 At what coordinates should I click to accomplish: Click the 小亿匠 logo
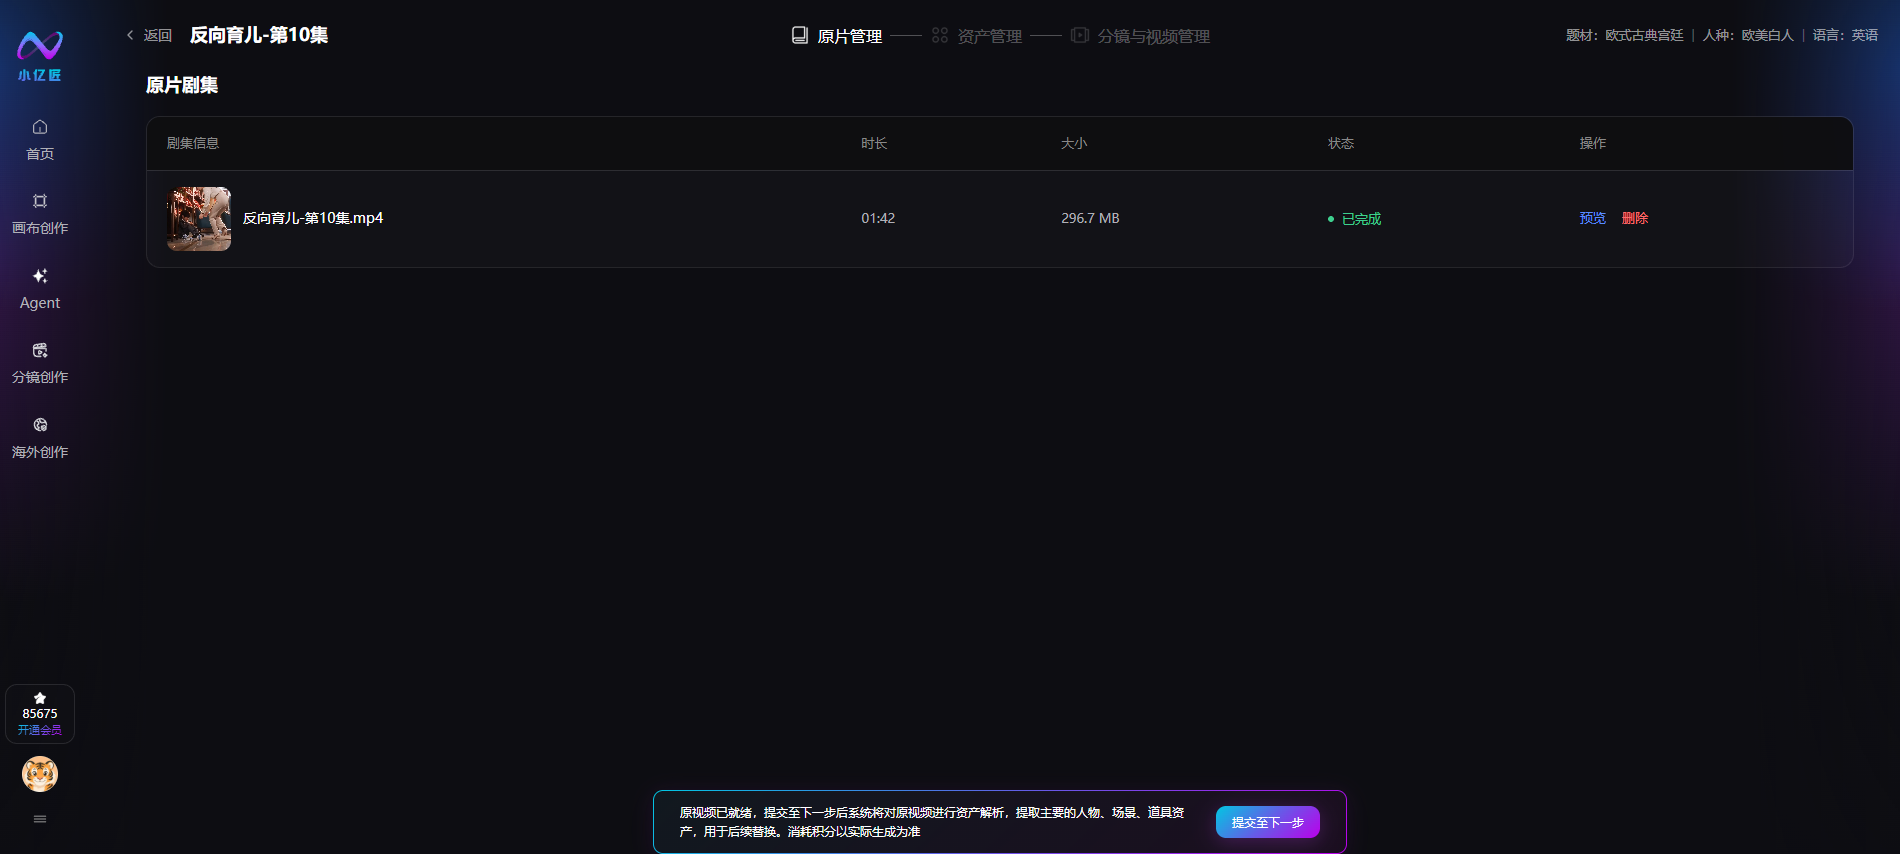(40, 56)
